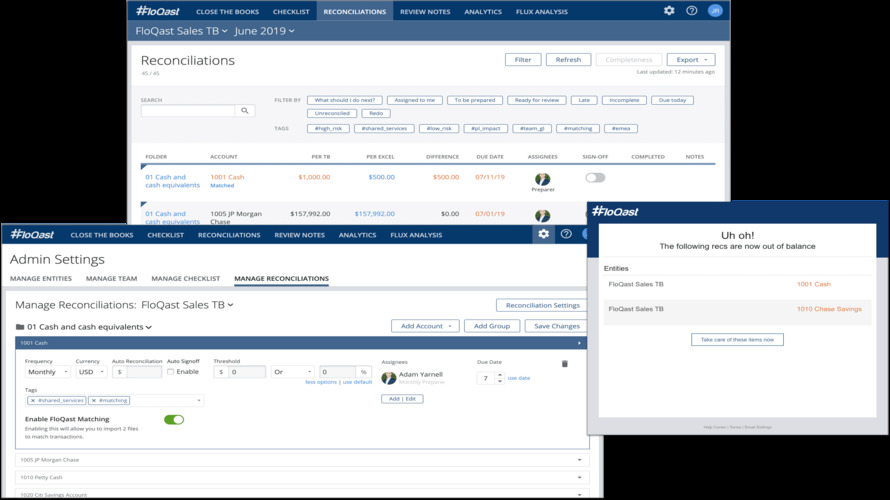Toggle sign-off switch for 1001 Cash
The image size is (890, 500).
pyautogui.click(x=595, y=178)
